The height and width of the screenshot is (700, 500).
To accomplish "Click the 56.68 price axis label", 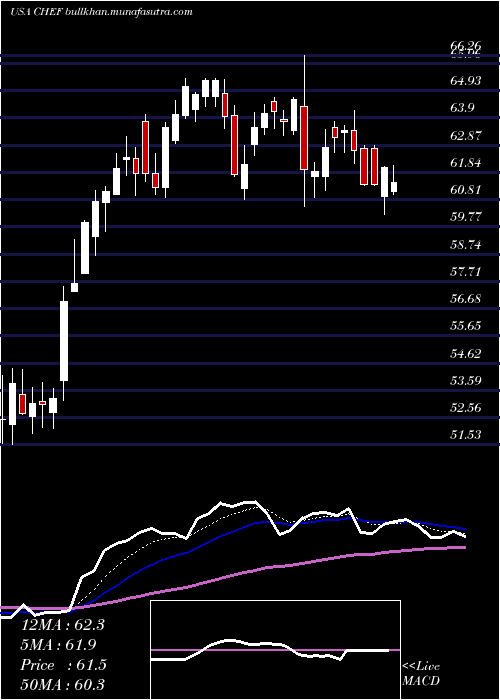I will pos(466,299).
